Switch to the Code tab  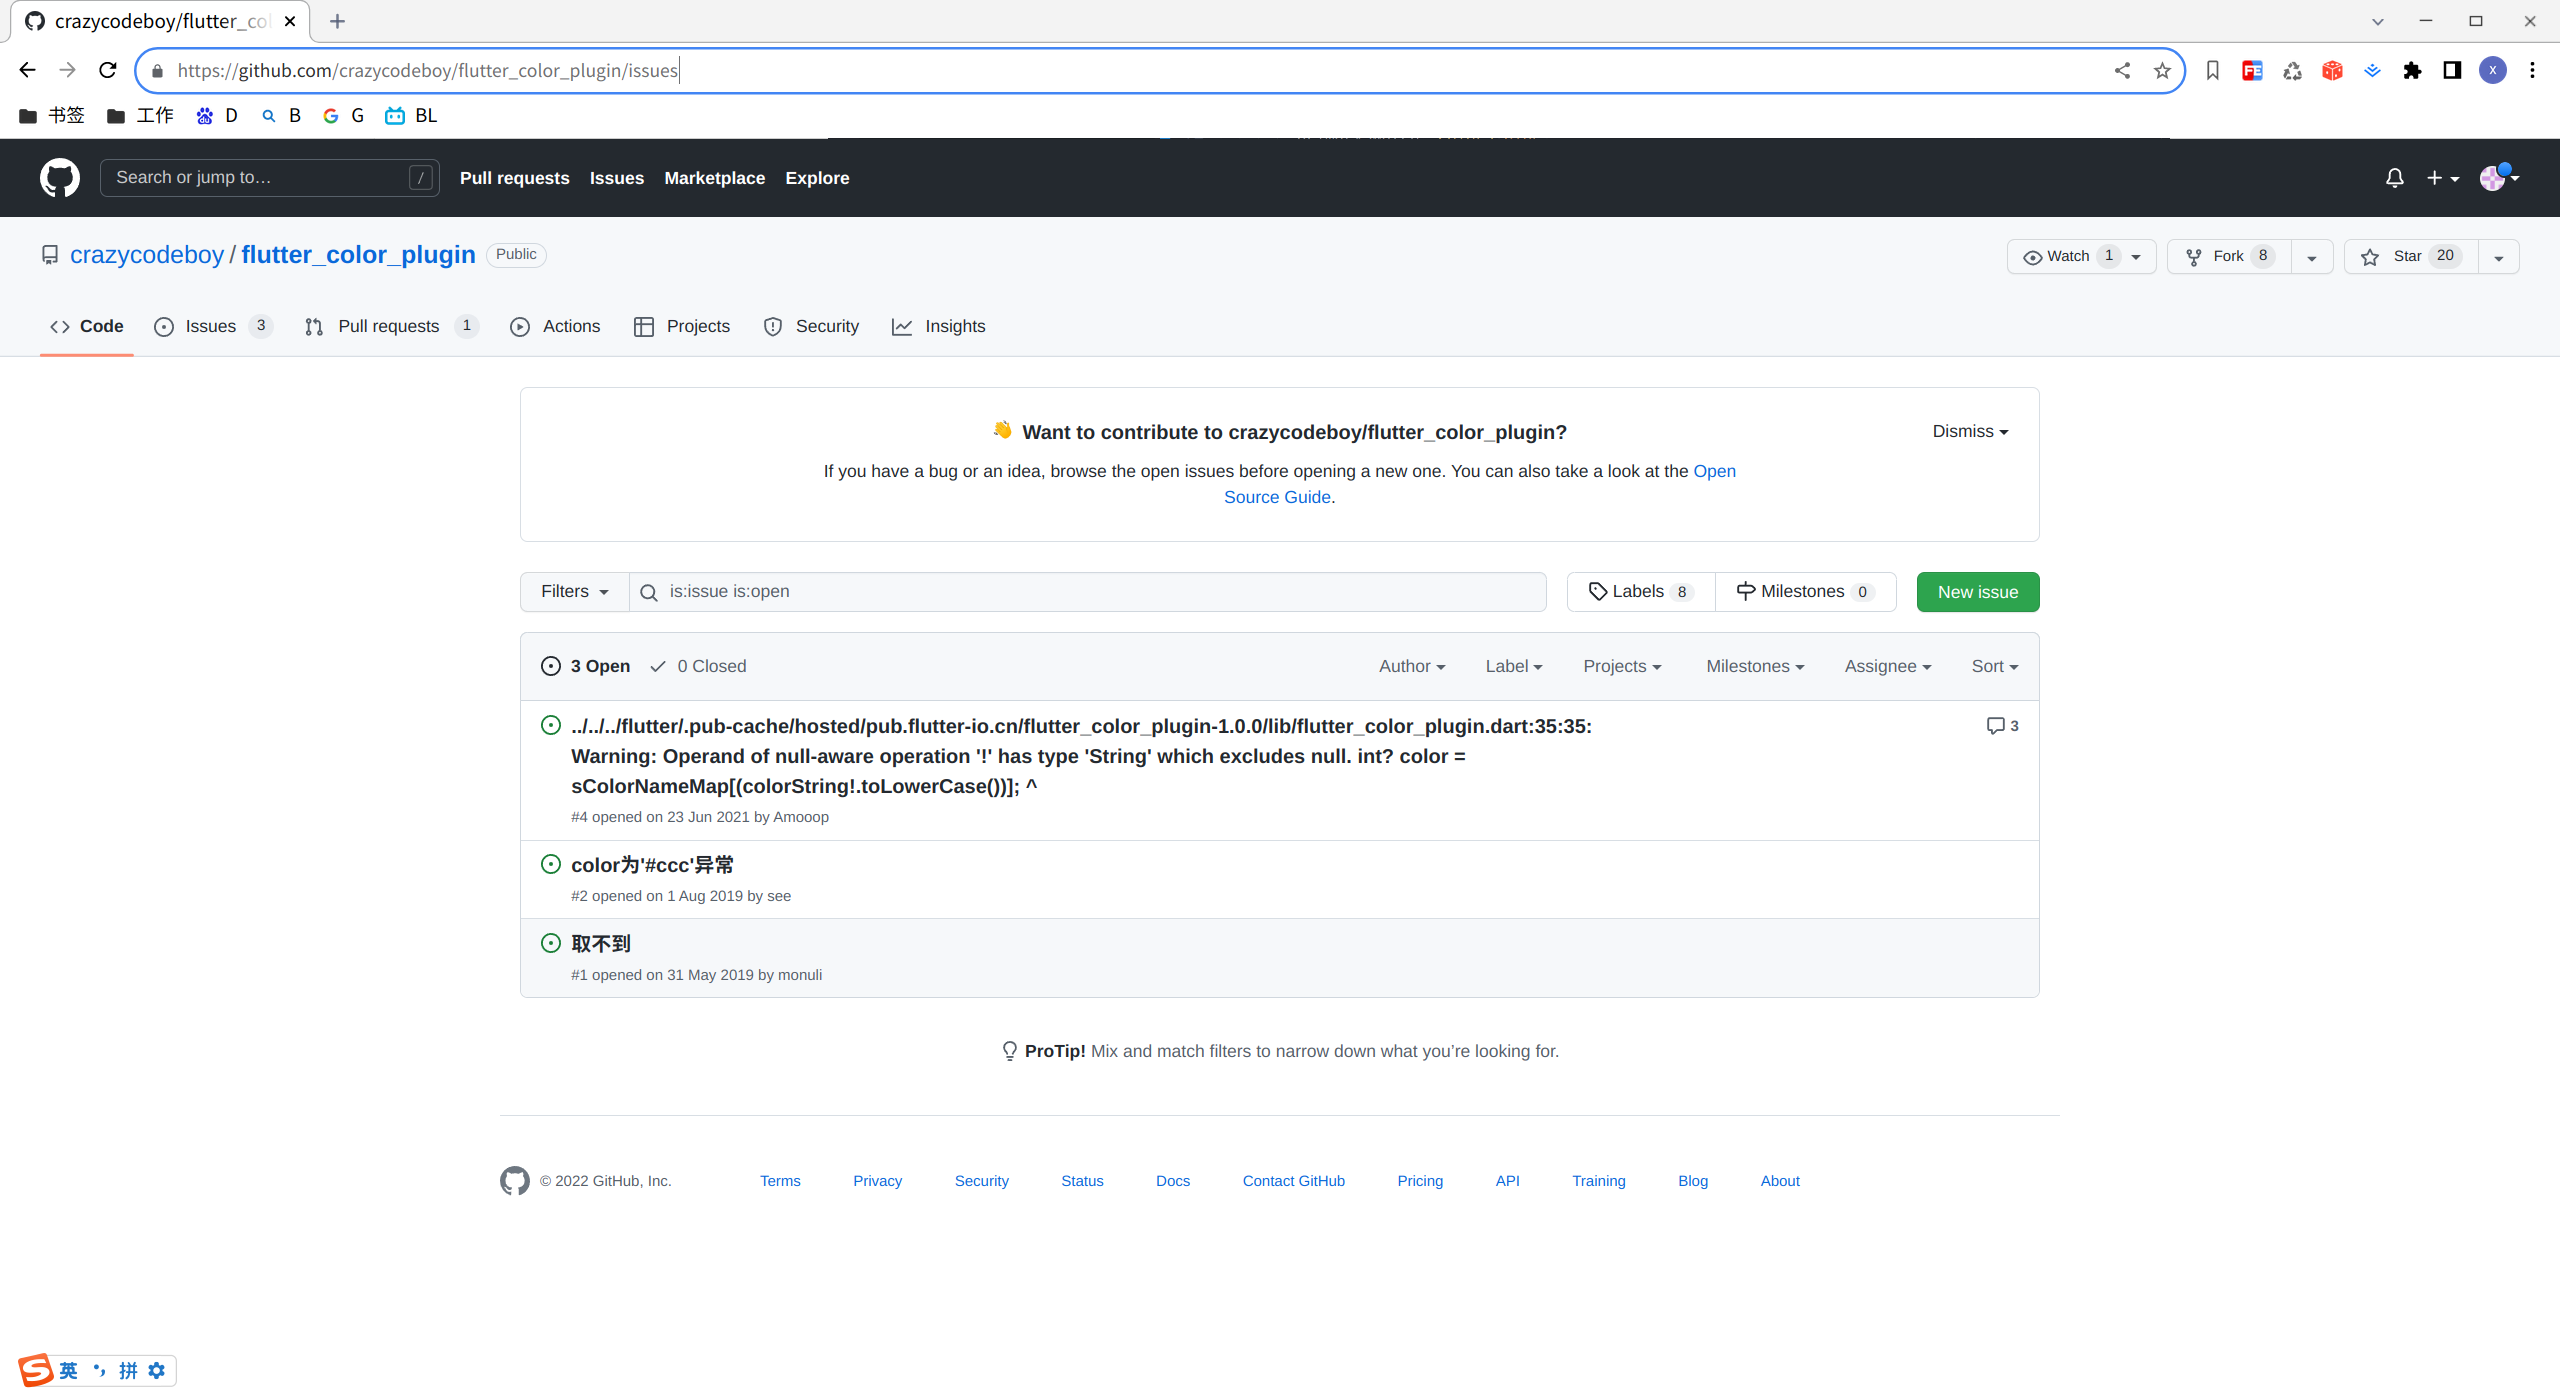[x=87, y=326]
